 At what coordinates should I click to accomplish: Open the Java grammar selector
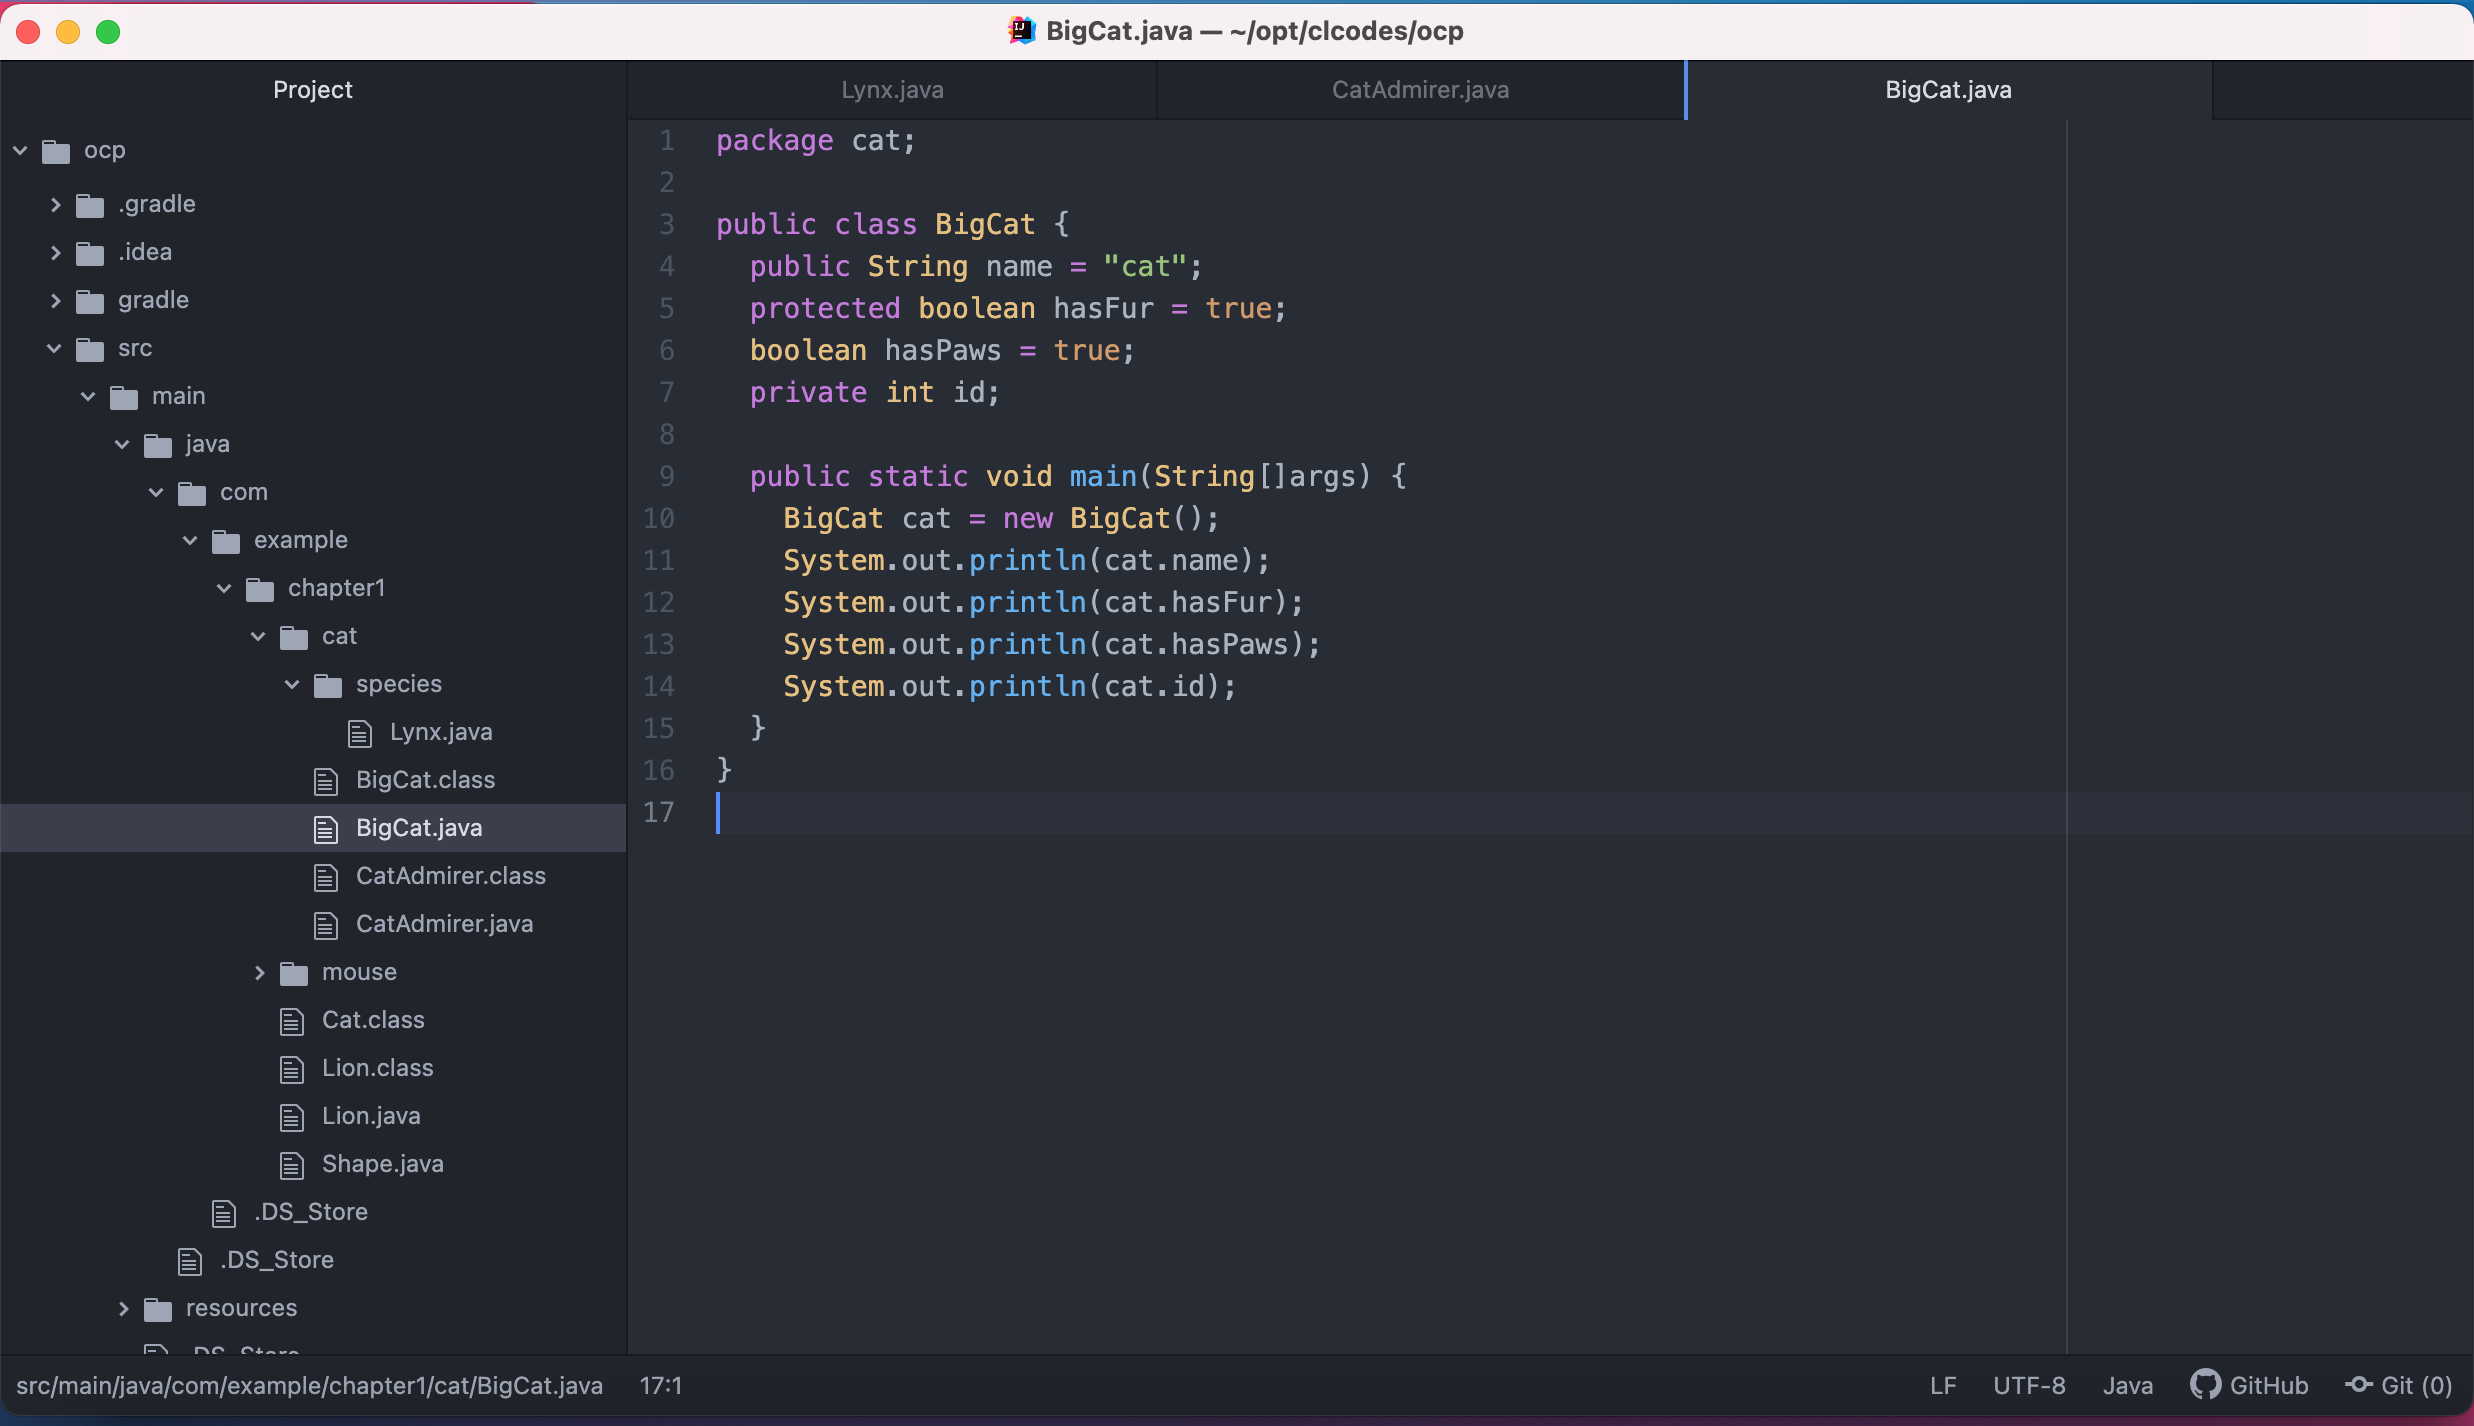(2128, 1386)
